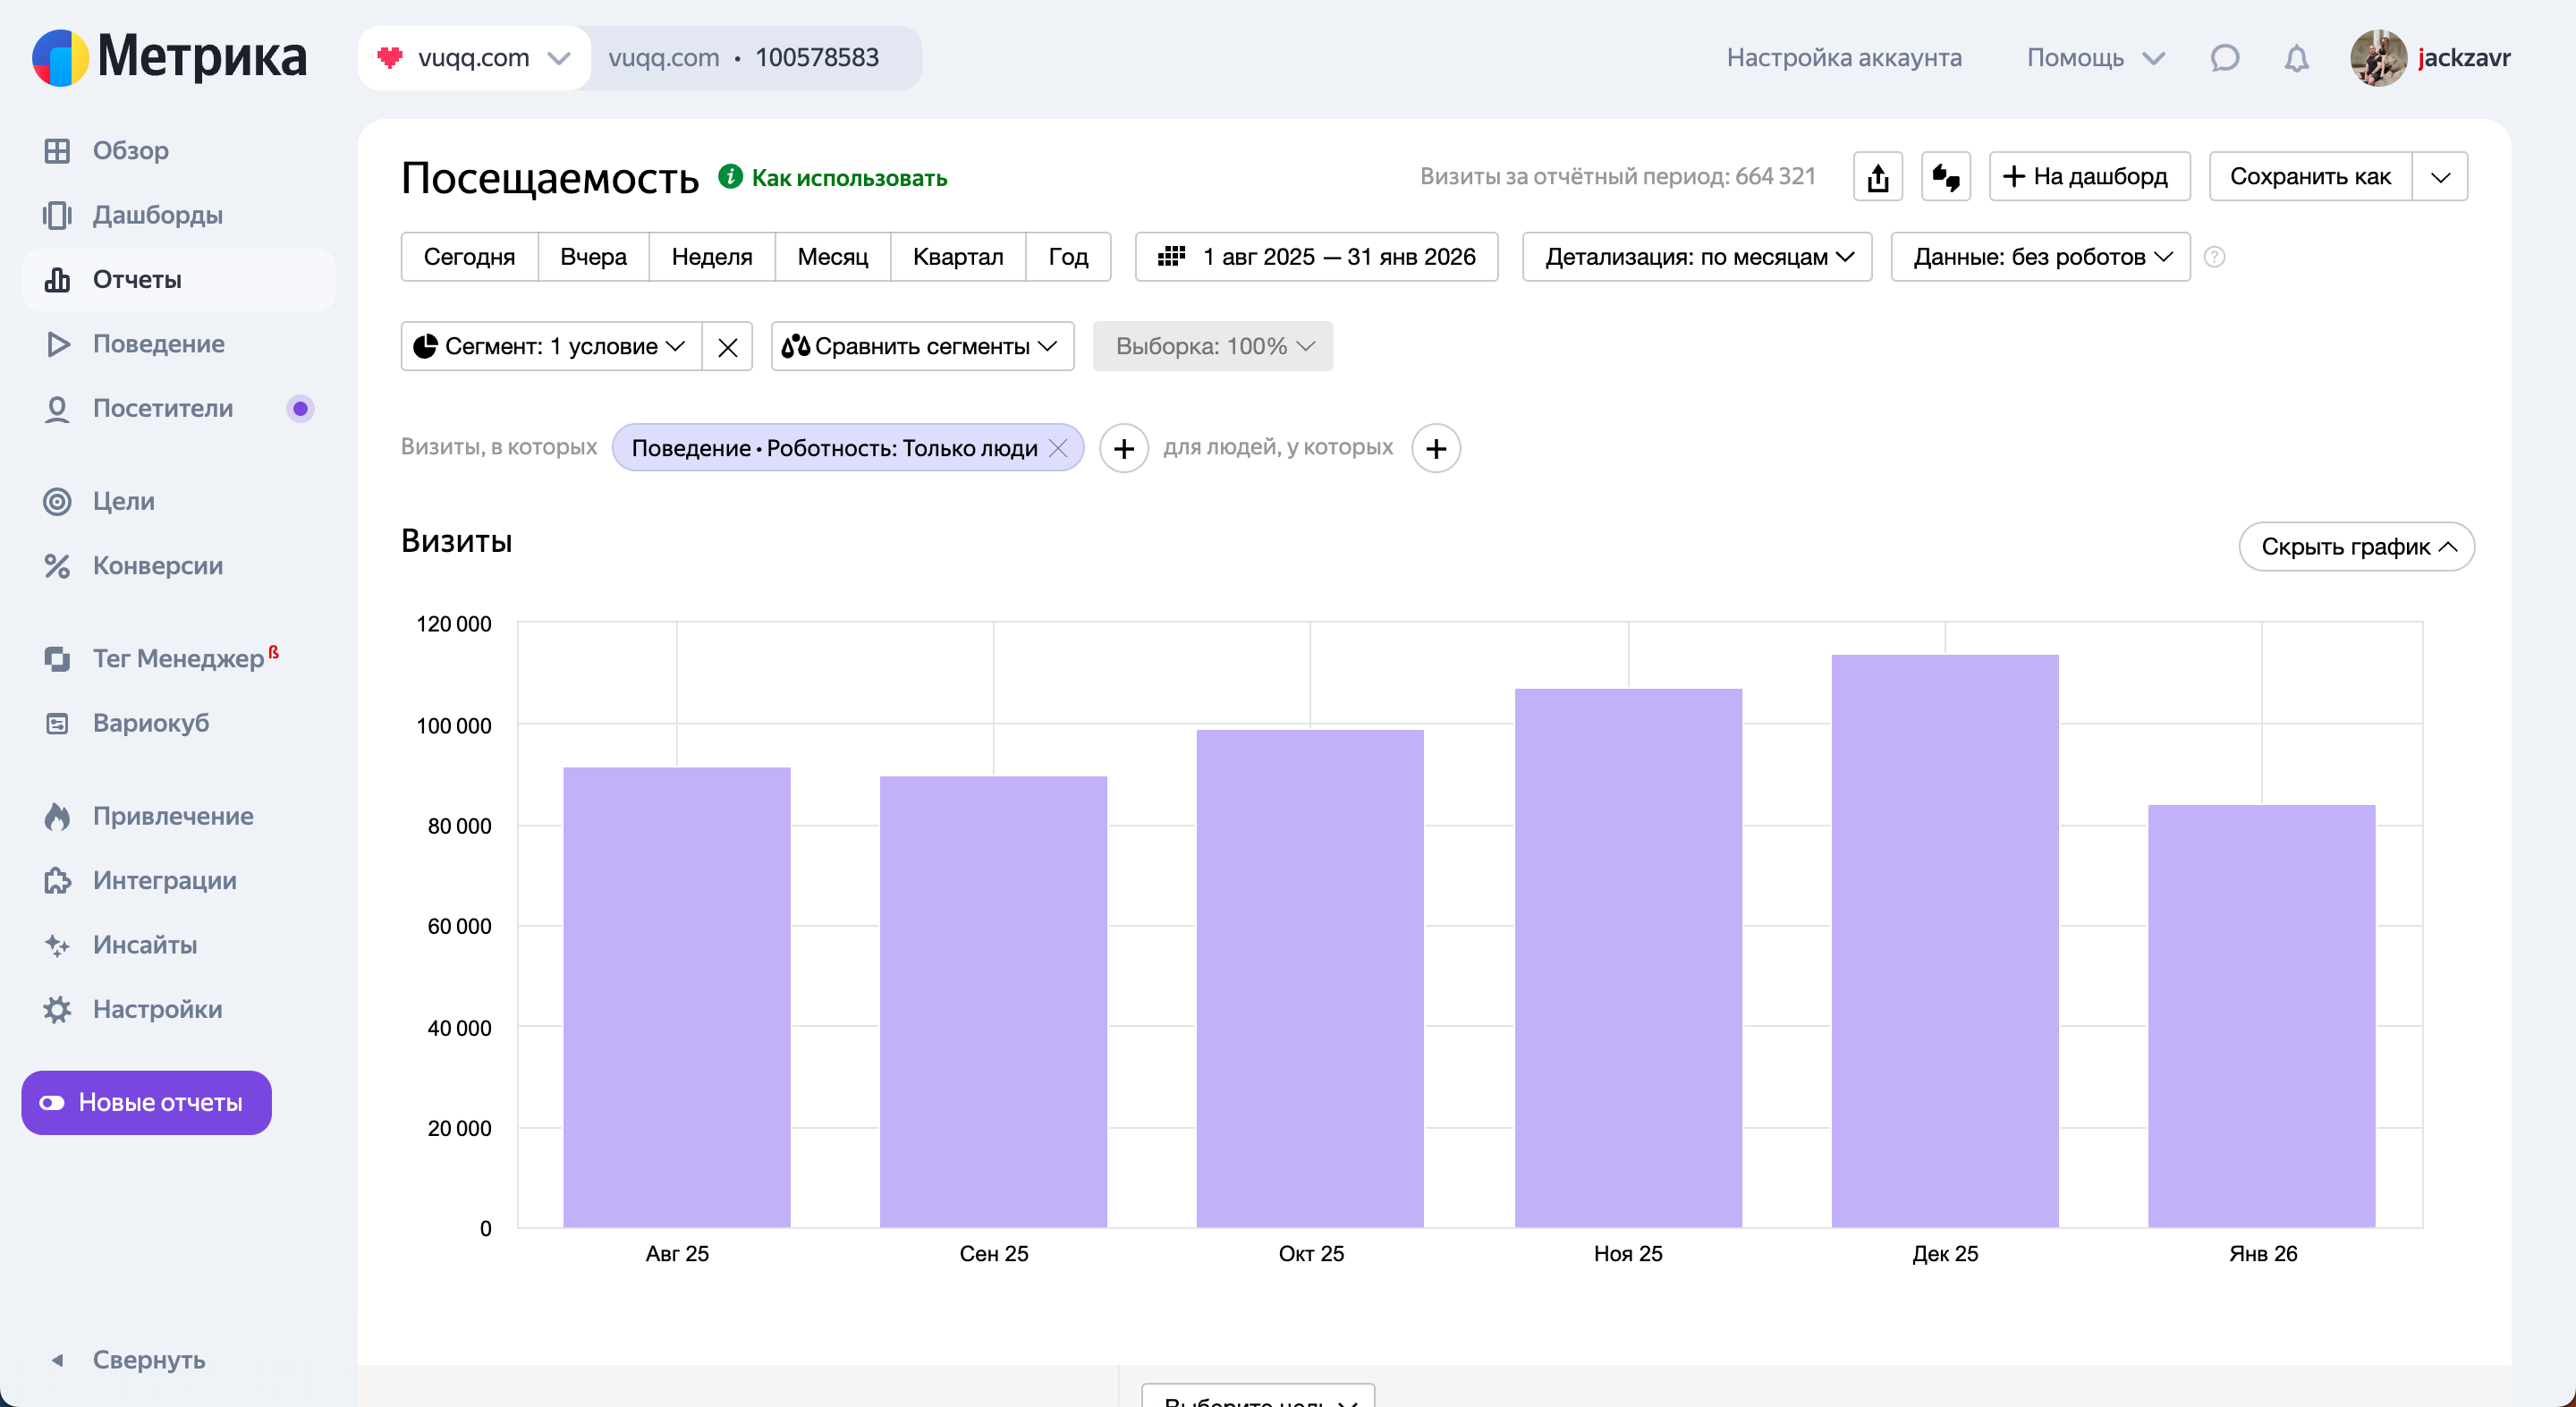The height and width of the screenshot is (1407, 2576).
Task: Click the thumbs up/down feedback icon
Action: (x=1945, y=177)
